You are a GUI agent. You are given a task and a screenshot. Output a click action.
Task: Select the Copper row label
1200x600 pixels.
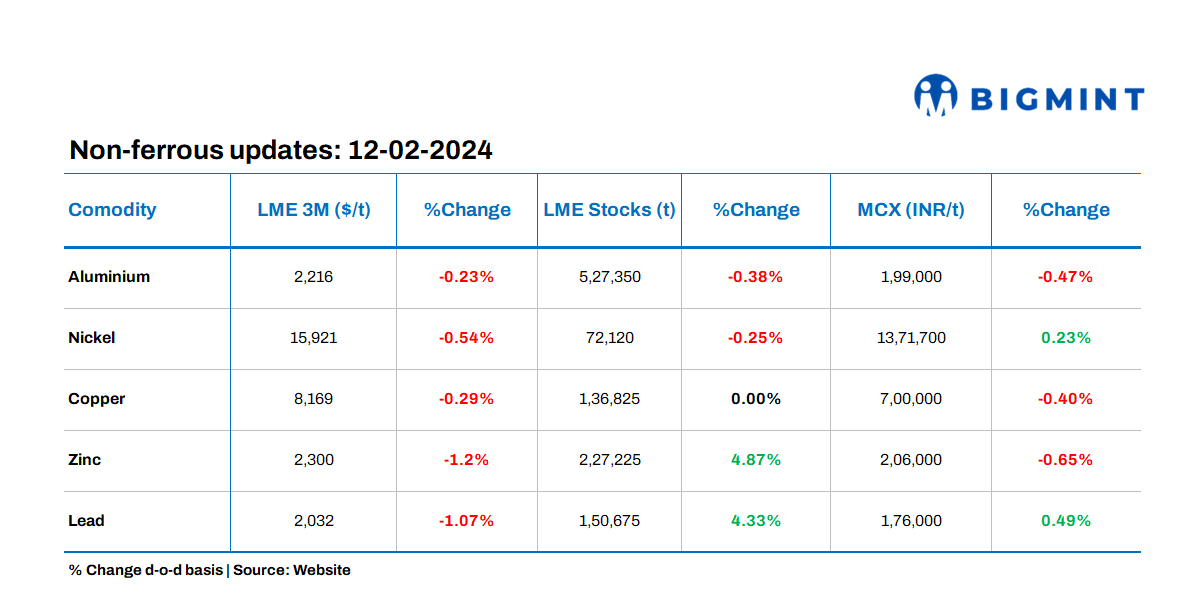click(97, 399)
